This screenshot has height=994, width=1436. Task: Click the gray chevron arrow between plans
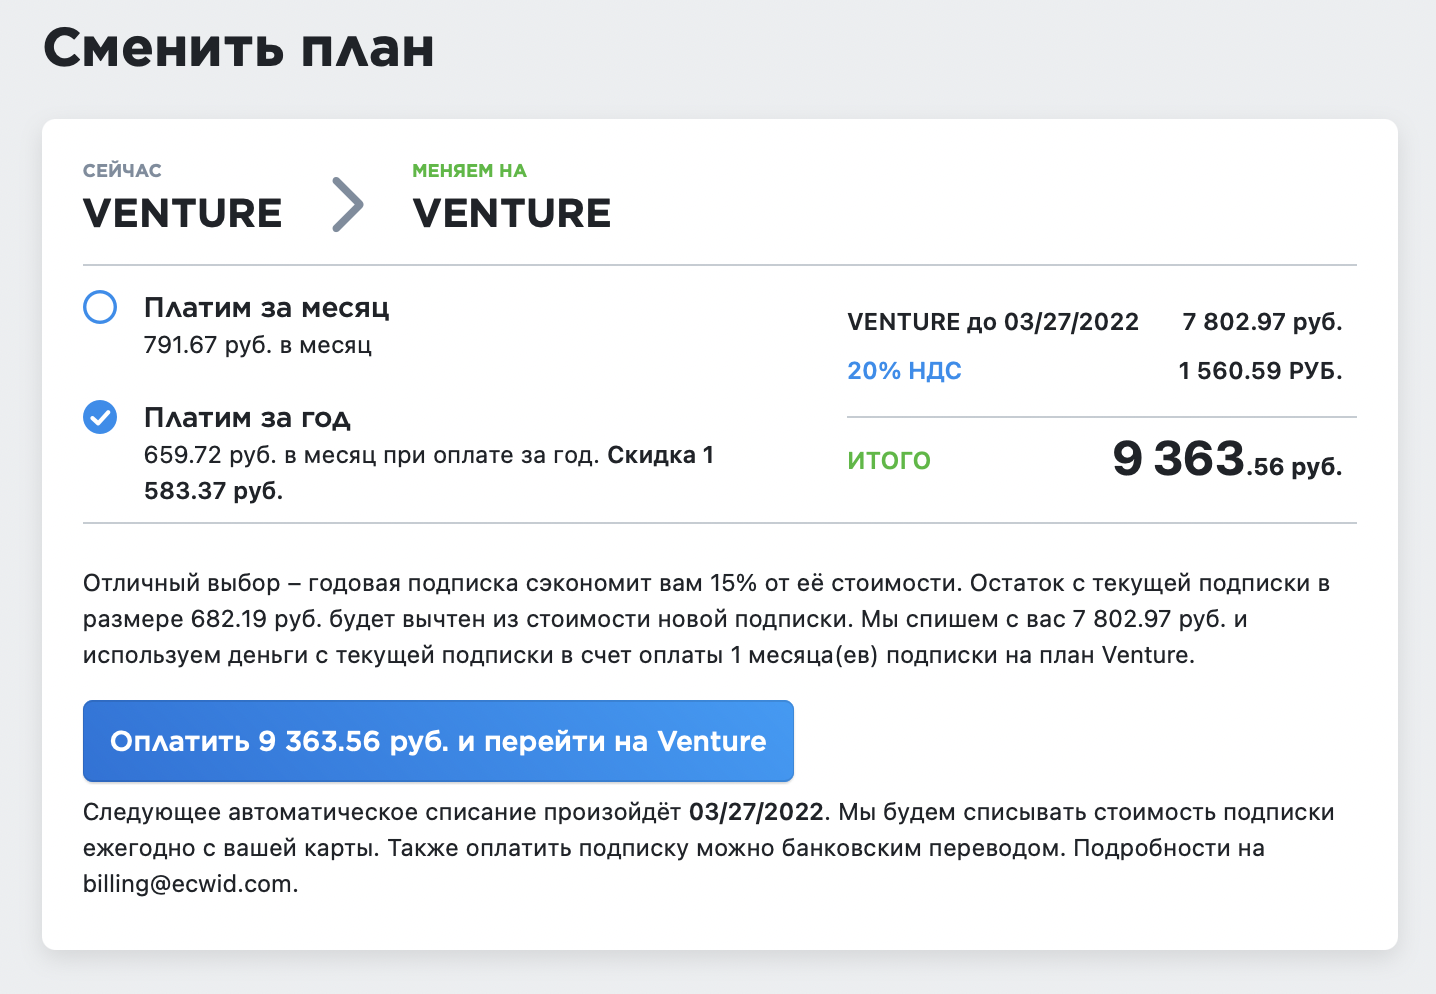(347, 205)
